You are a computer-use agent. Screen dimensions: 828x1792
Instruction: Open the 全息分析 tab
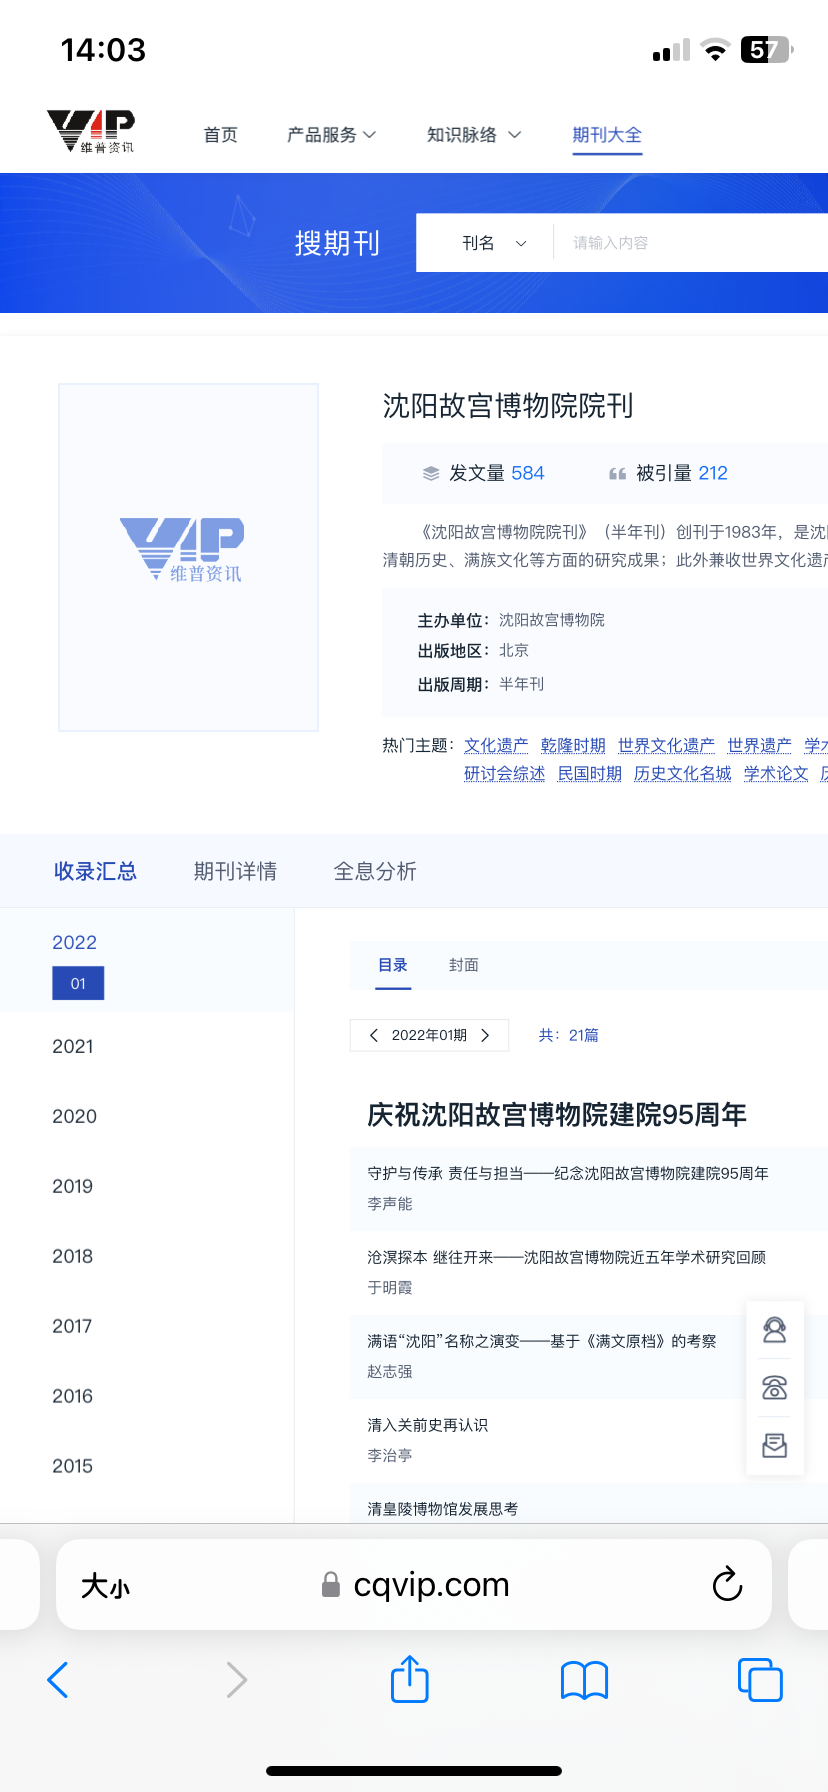click(x=375, y=871)
